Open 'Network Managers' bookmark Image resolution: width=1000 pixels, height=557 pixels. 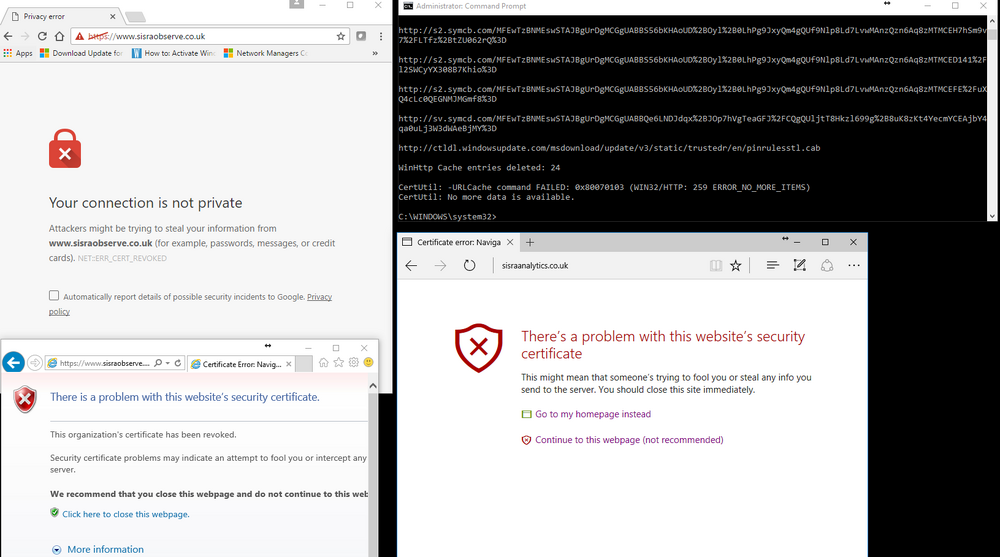coord(265,53)
